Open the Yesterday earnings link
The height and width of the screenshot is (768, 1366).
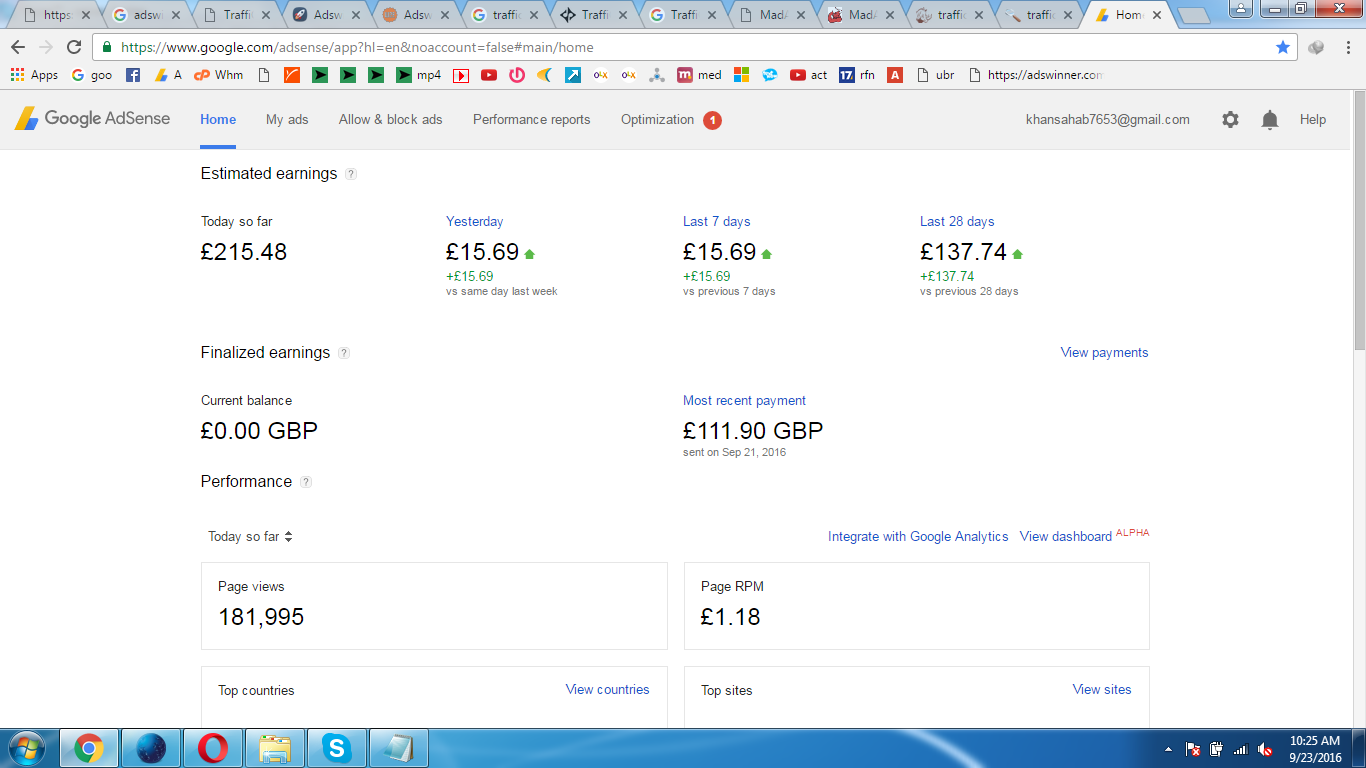pyautogui.click(x=475, y=222)
